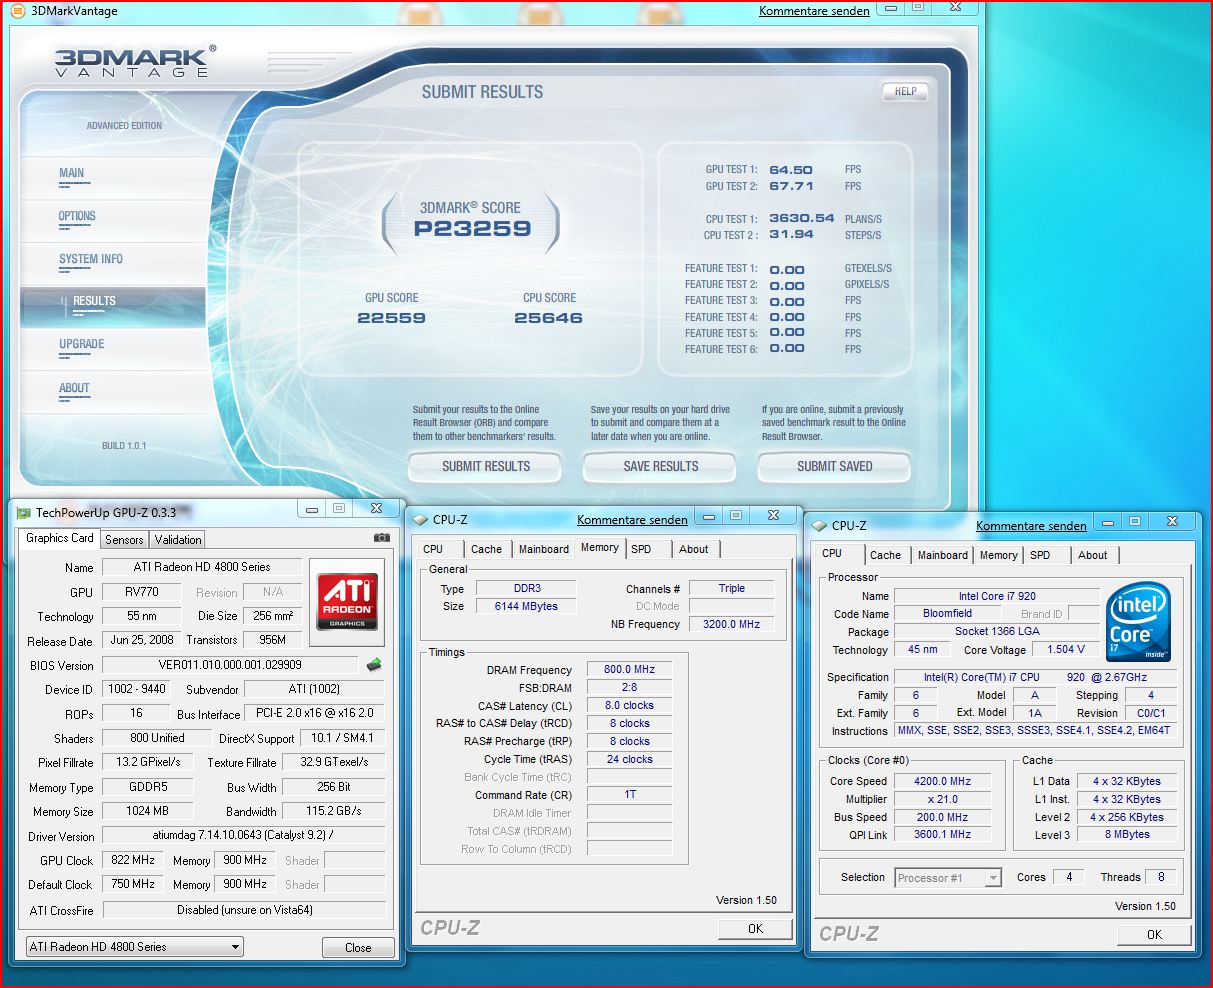
Task: Select the Graphics Card tab in GPU-Z
Action: [x=60, y=538]
